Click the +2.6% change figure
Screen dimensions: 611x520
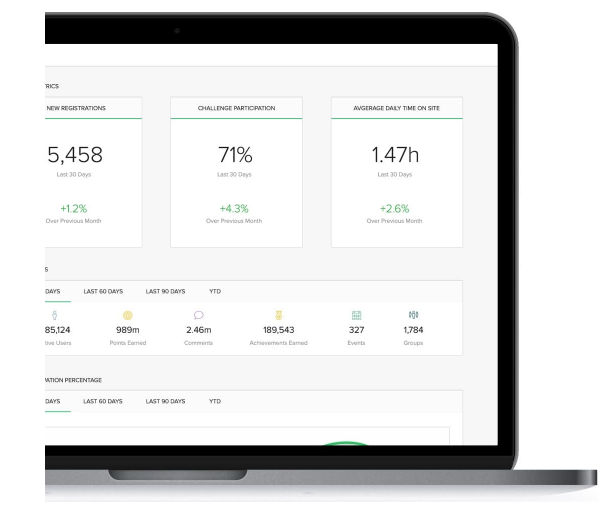click(395, 209)
